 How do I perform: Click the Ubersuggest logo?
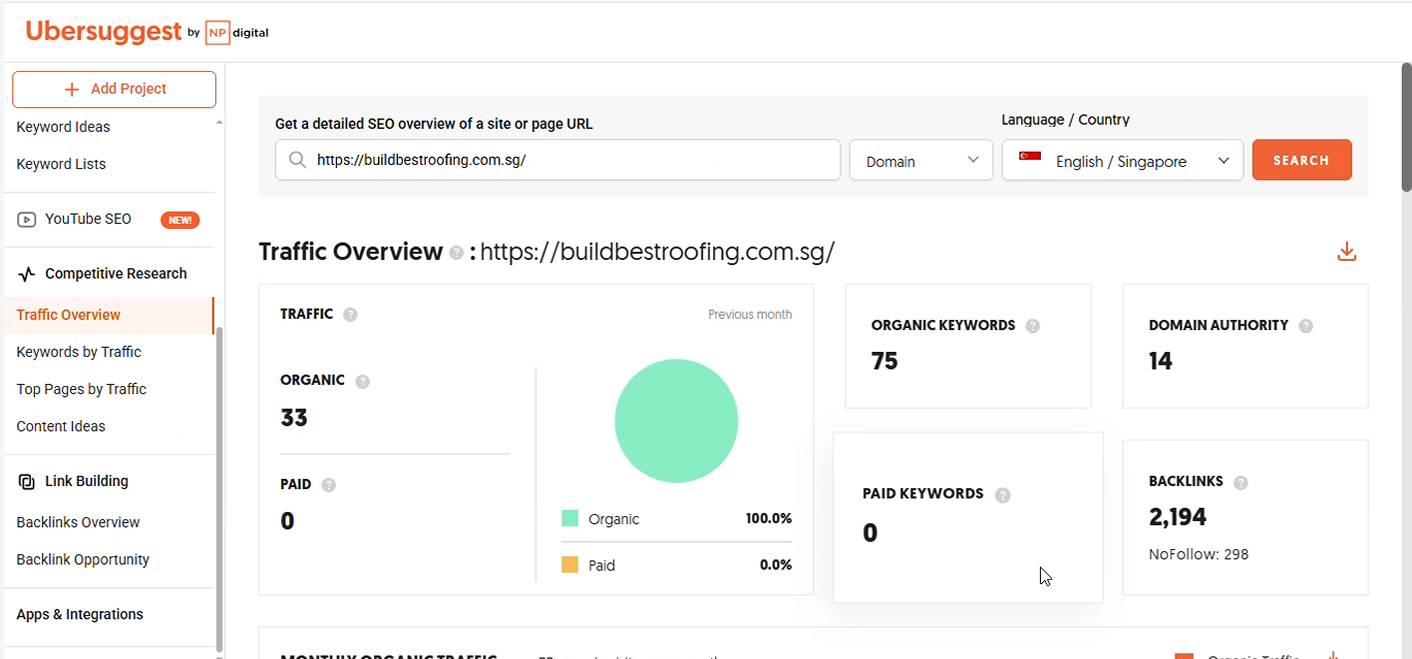pos(104,31)
